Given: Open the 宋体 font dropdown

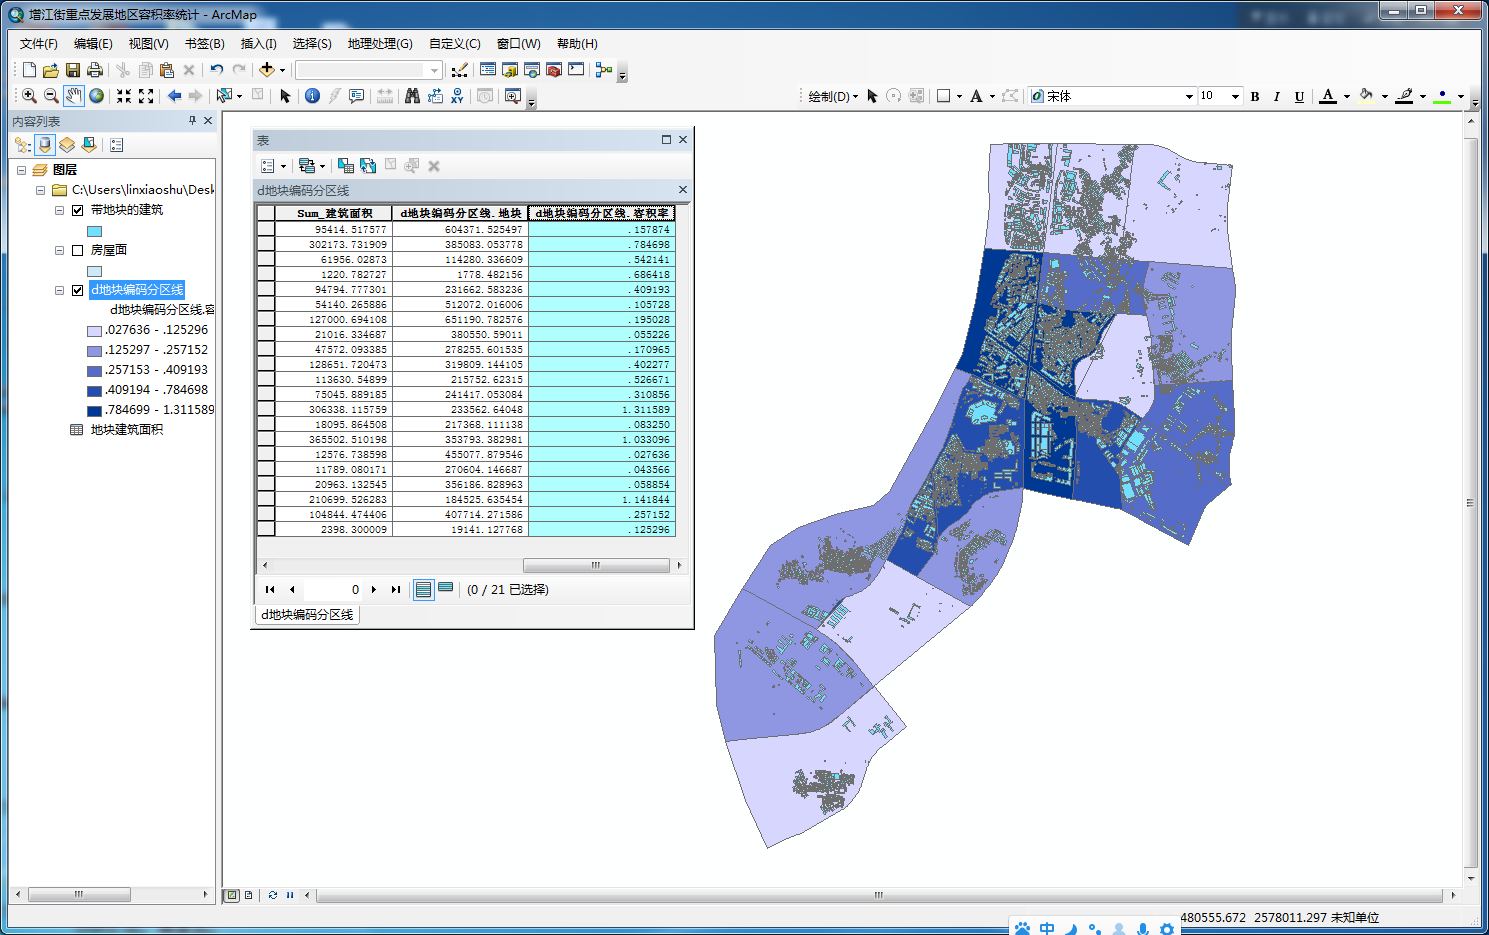Looking at the screenshot, I should click(1189, 97).
